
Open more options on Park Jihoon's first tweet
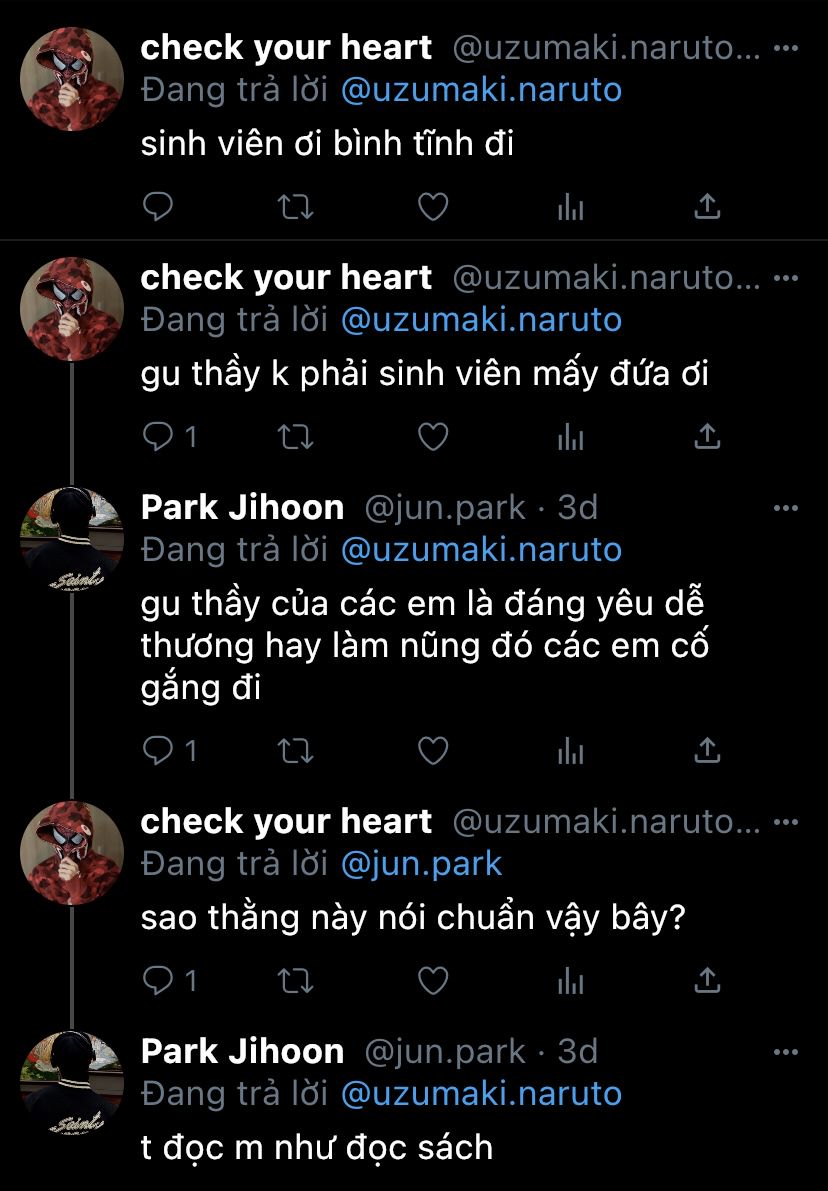tap(788, 508)
